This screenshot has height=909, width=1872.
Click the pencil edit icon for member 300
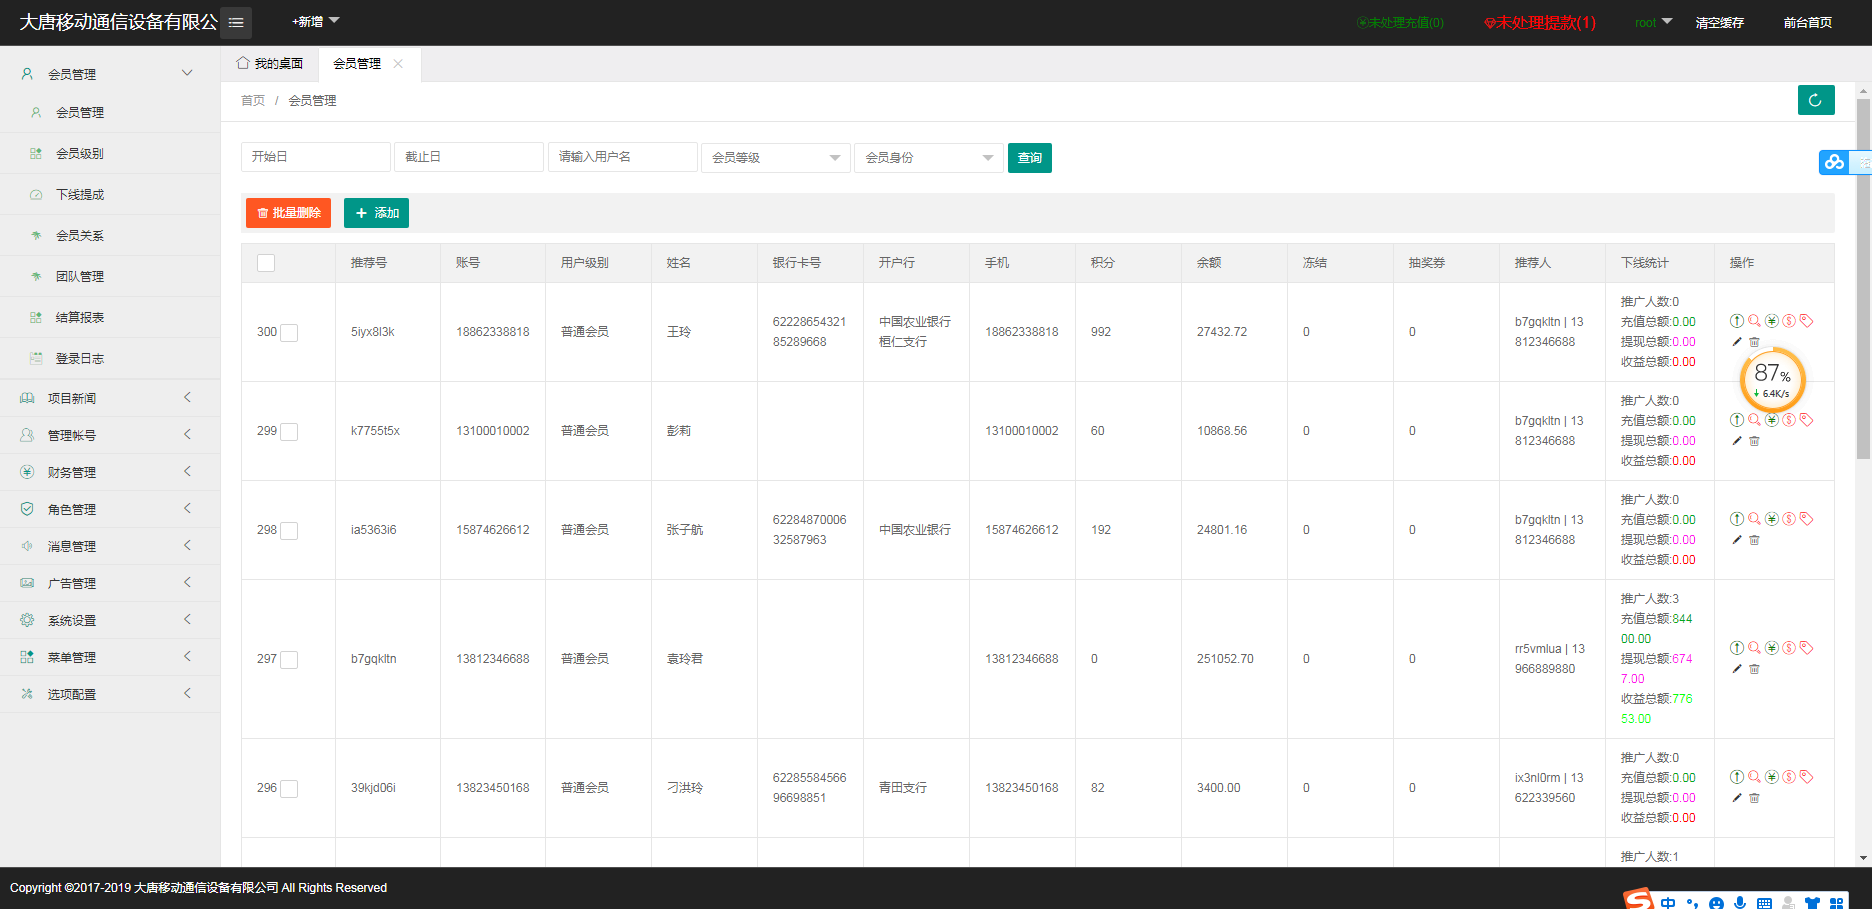tap(1737, 342)
